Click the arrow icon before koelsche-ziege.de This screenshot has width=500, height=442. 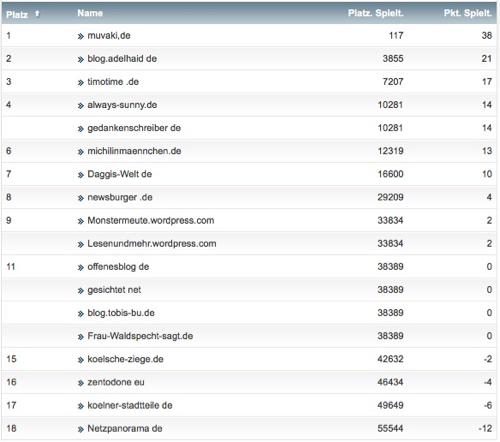coord(80,360)
